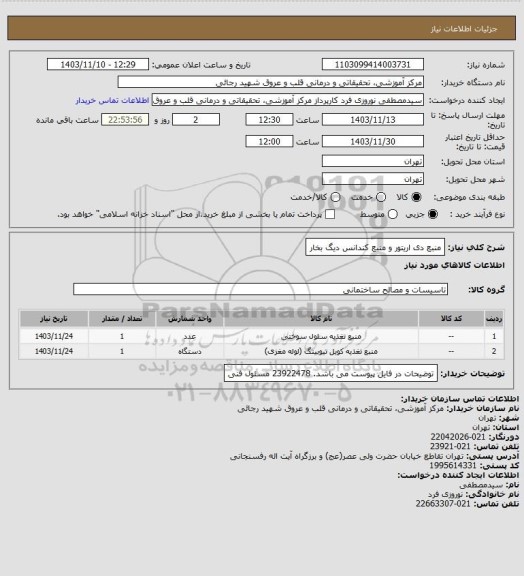Viewport: 524px width, 576px height.
Task: Click the delivery province field تهران
Action: coord(373,161)
